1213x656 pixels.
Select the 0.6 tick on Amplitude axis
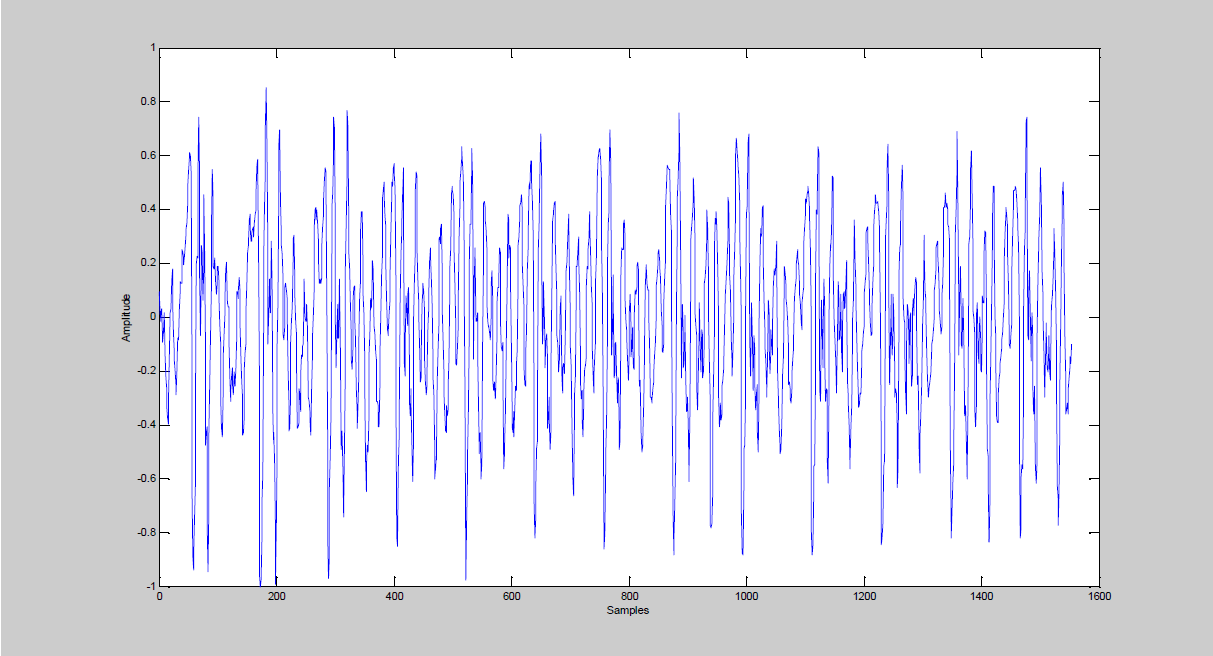(147, 156)
